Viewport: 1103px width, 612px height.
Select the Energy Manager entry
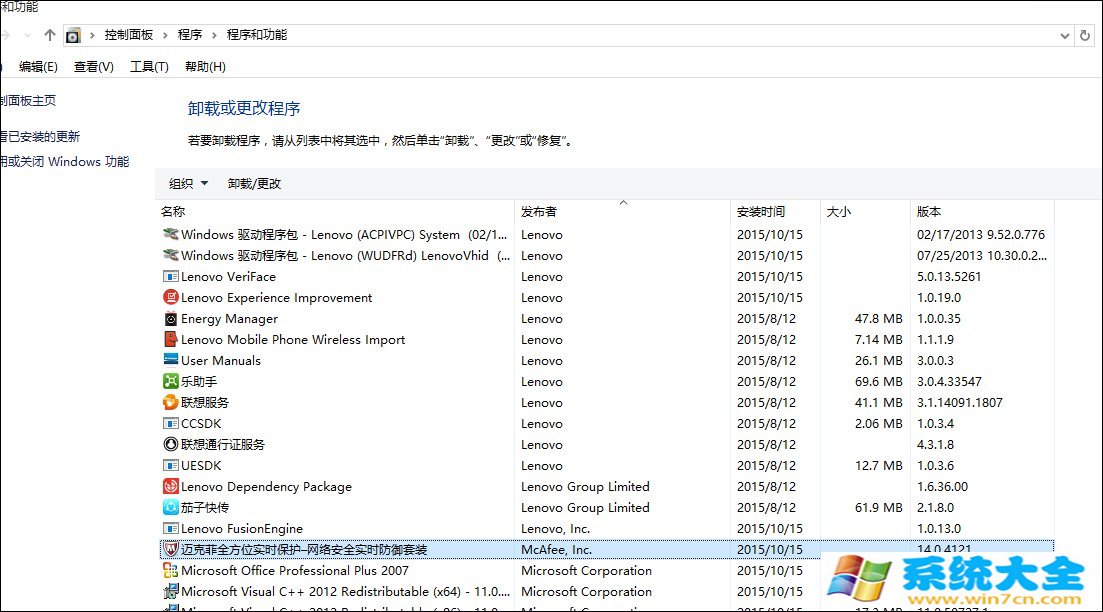(x=606, y=319)
